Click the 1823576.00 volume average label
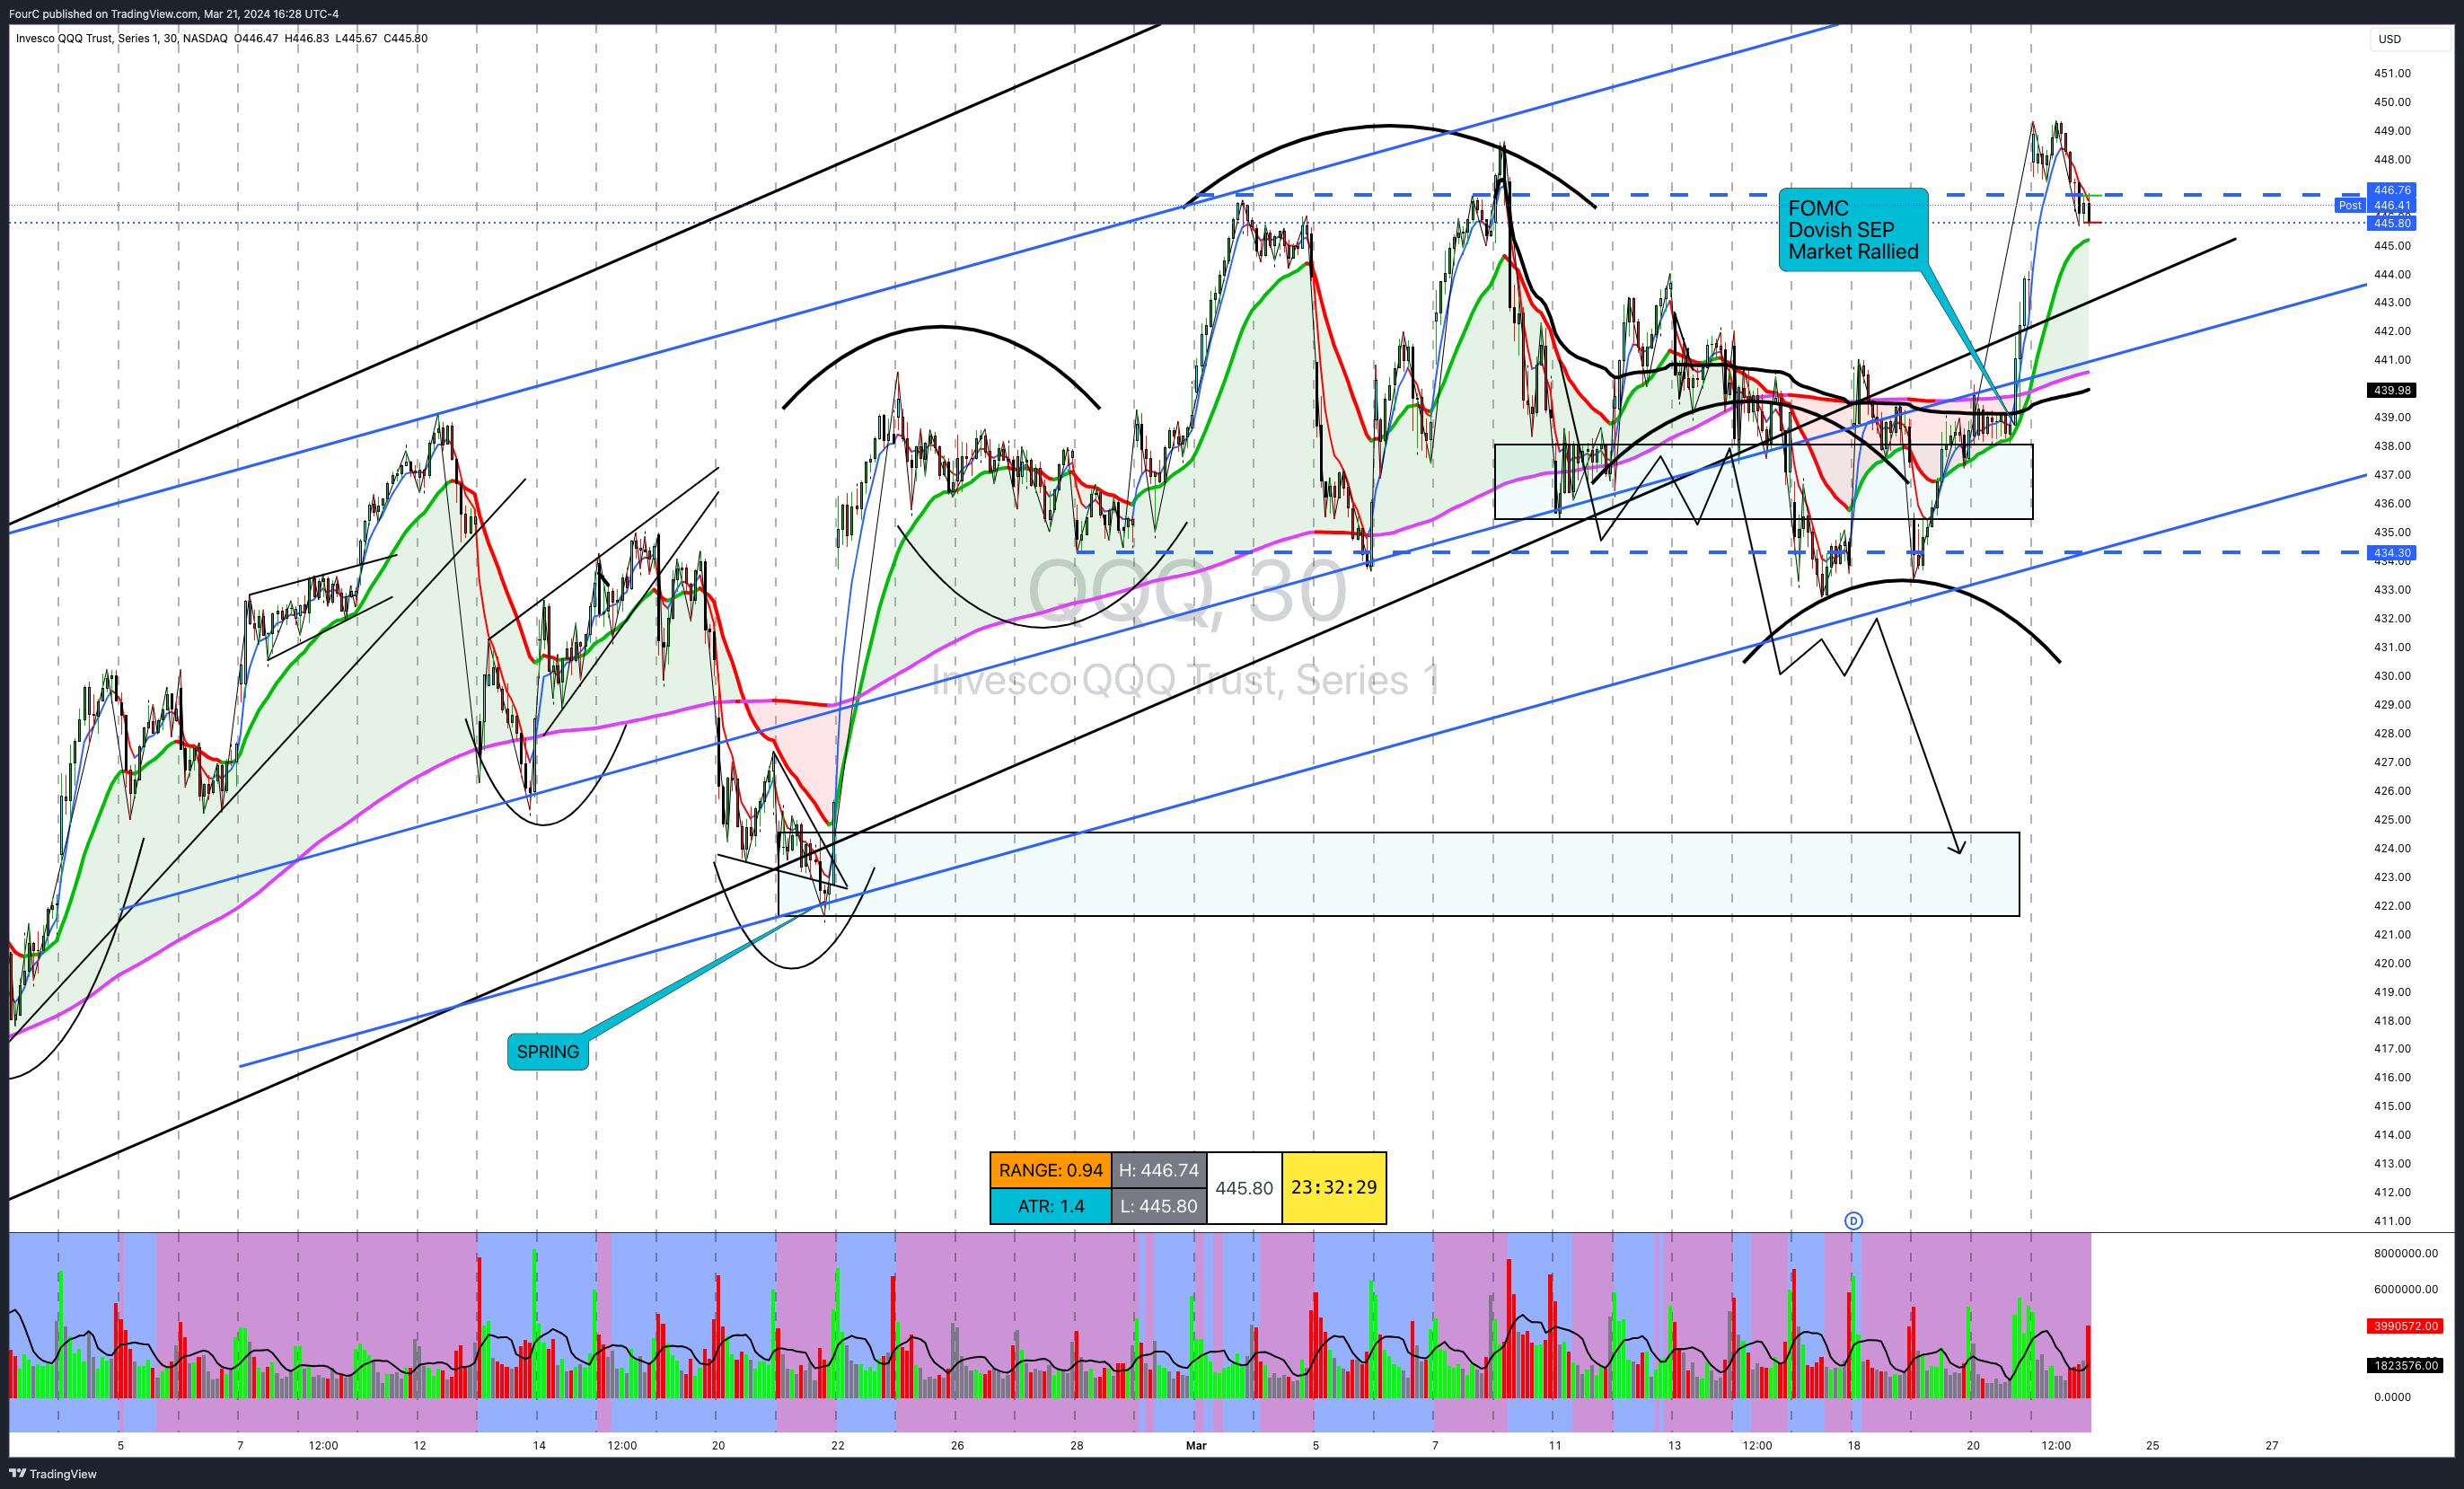The width and height of the screenshot is (2464, 1489). (x=2406, y=1365)
